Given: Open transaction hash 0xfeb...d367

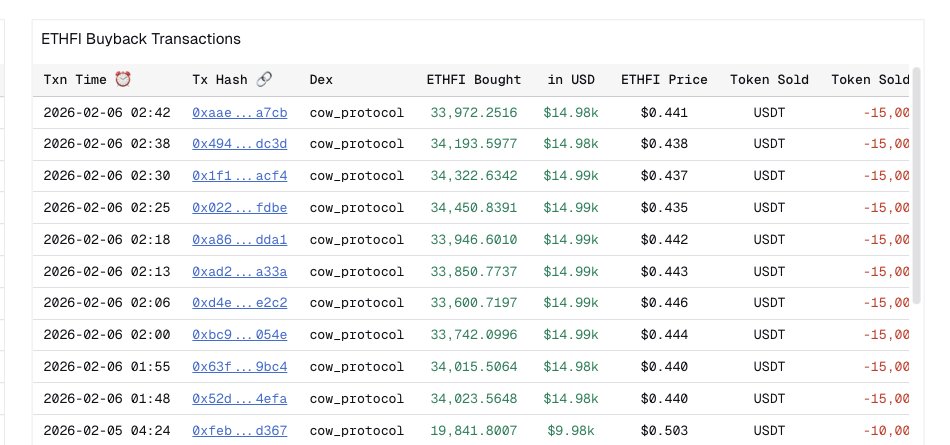Looking at the screenshot, I should click(240, 430).
